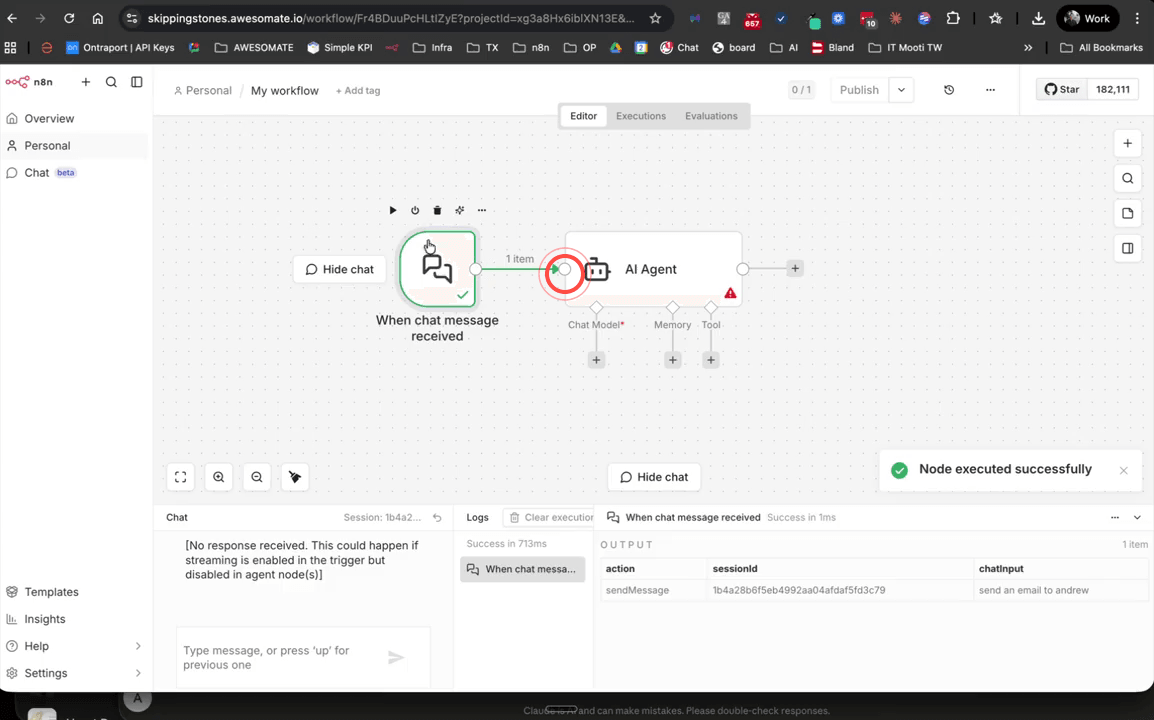Expand the node options ellipsis menu
Image resolution: width=1154 pixels, height=720 pixels.
[481, 210]
